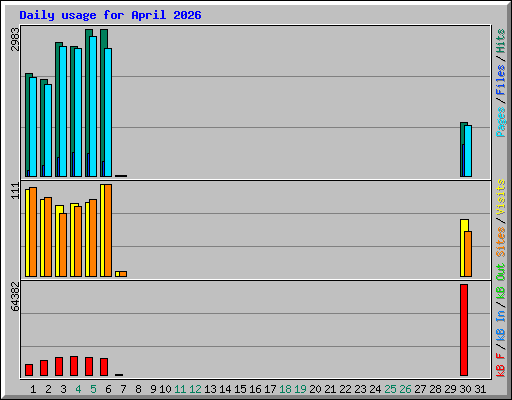The height and width of the screenshot is (400, 512).
Task: Click day 14 on the x-axis
Action: click(225, 389)
